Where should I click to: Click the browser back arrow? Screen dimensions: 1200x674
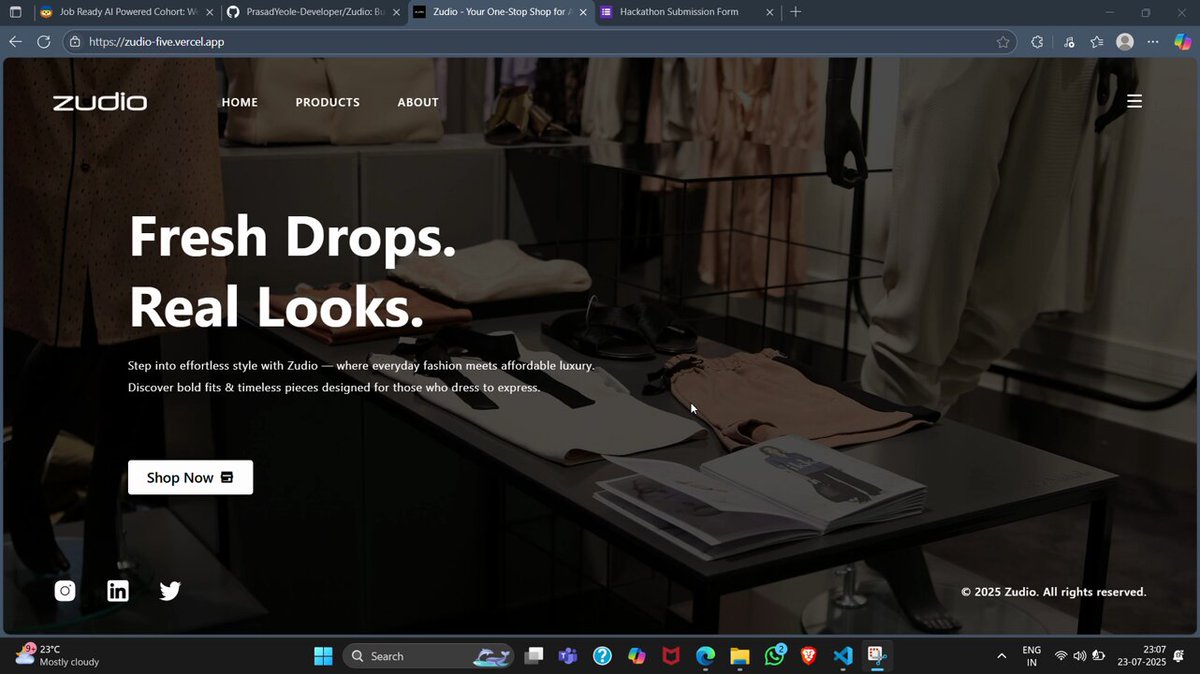click(x=15, y=42)
